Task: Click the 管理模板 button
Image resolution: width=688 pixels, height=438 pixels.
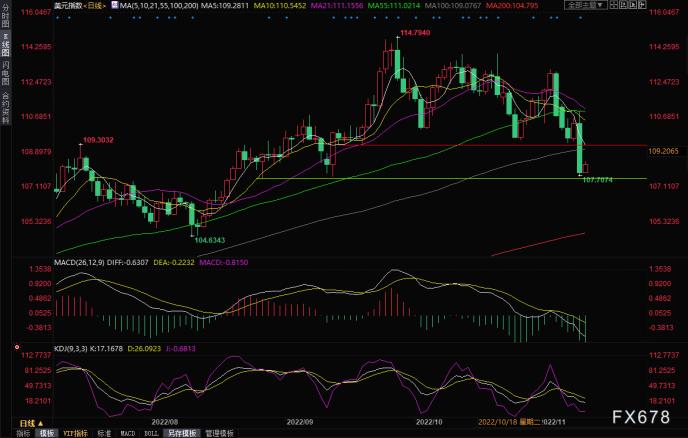Action: pyautogui.click(x=219, y=433)
